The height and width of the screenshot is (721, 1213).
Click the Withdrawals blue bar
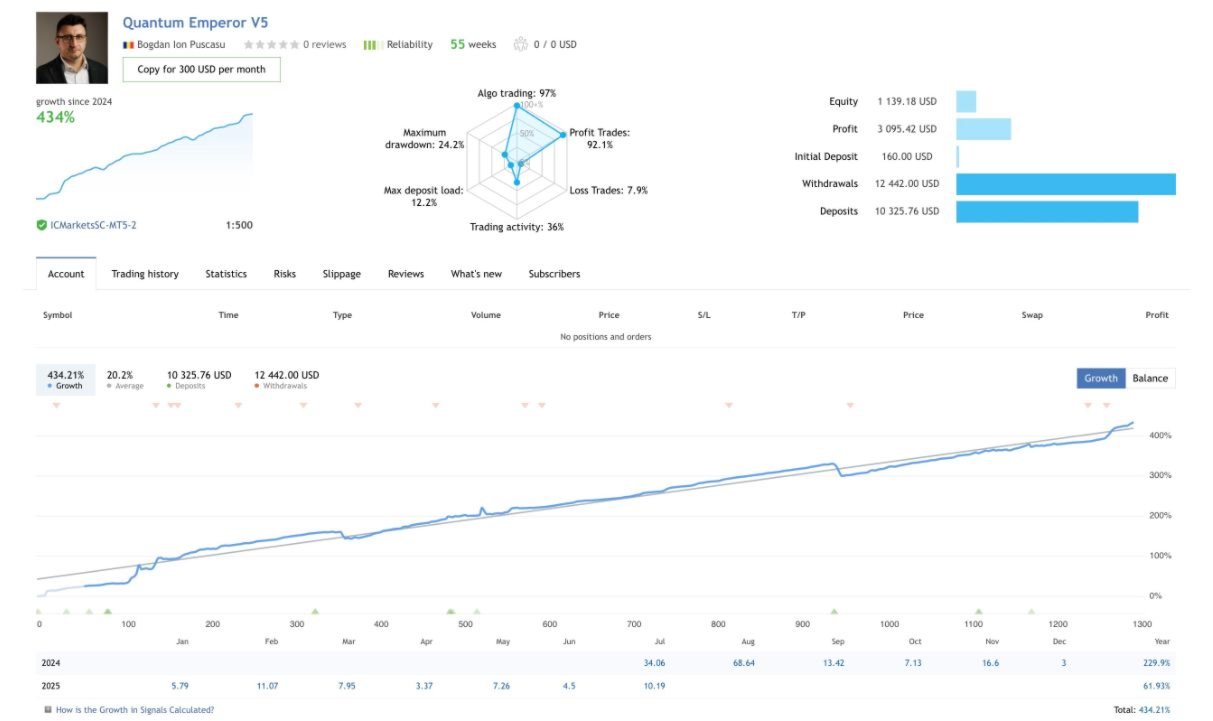tap(1066, 184)
